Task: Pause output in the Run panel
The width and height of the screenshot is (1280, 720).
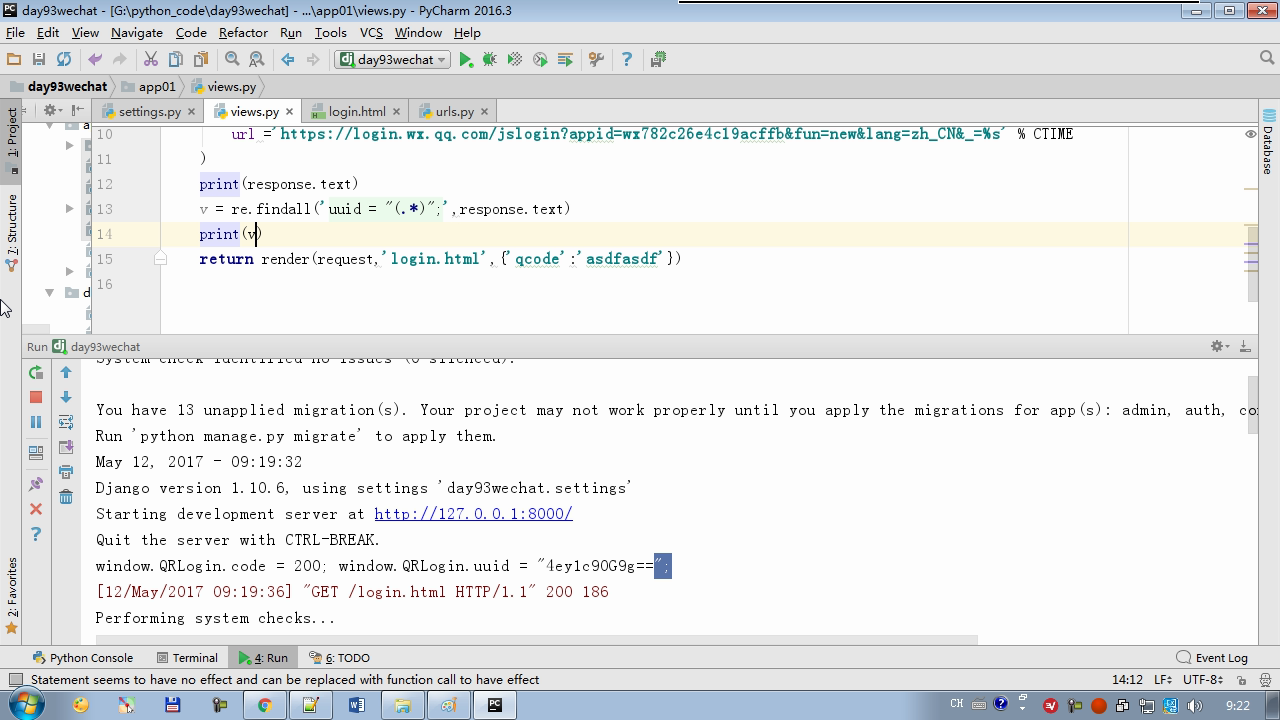Action: 36,422
